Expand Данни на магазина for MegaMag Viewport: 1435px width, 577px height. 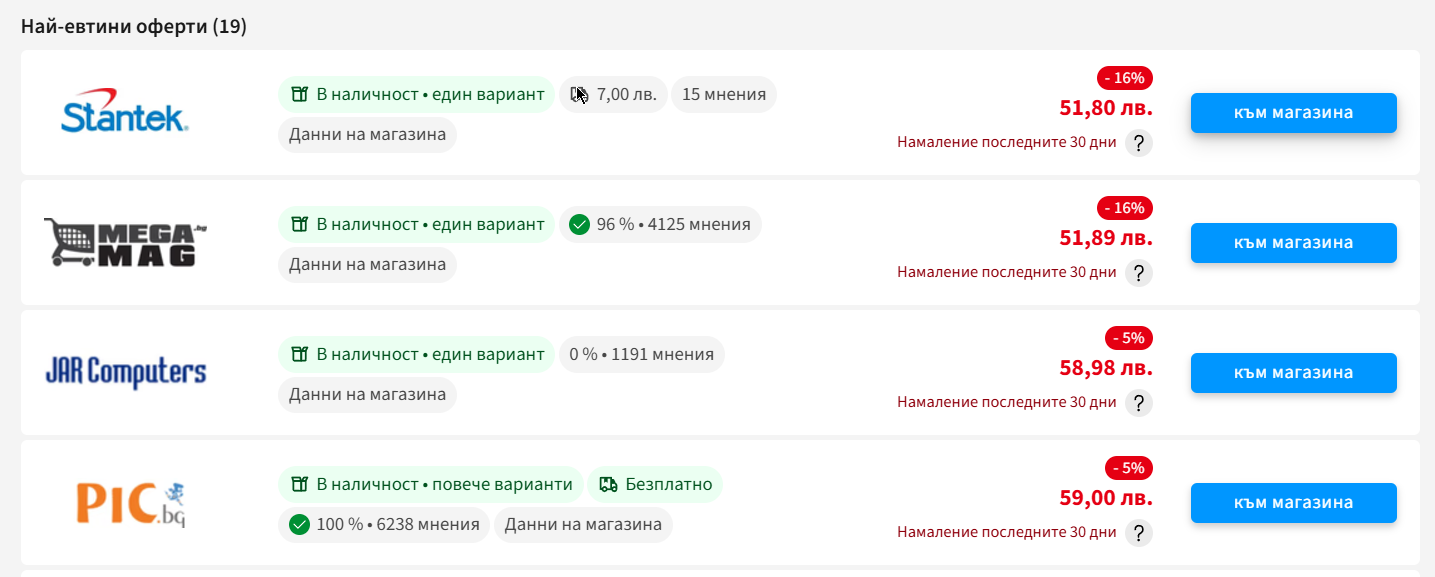point(367,265)
